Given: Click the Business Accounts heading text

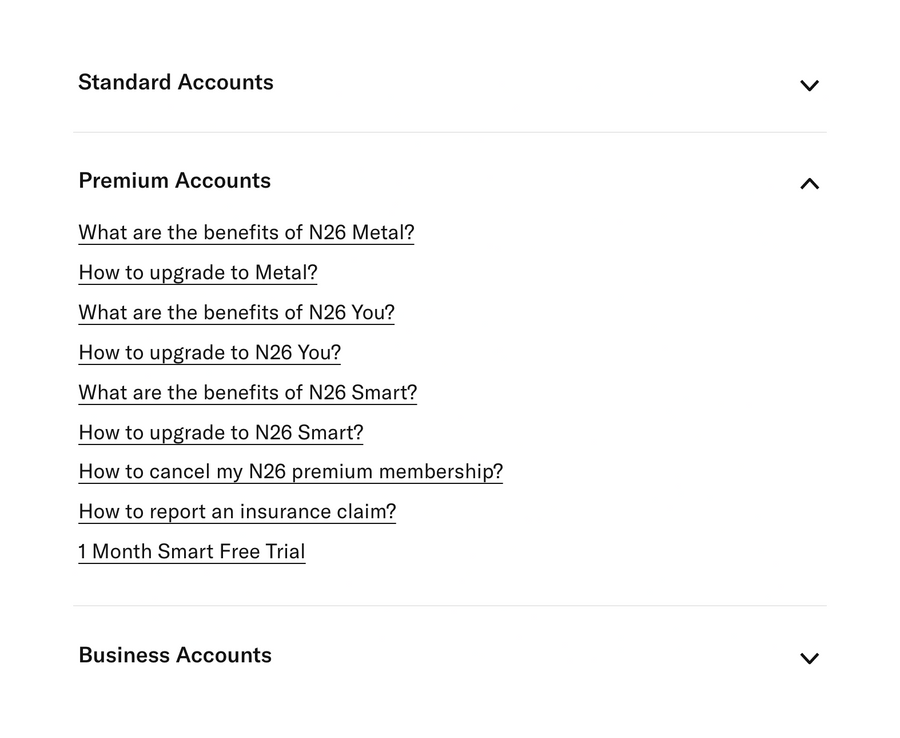Looking at the screenshot, I should click(175, 655).
